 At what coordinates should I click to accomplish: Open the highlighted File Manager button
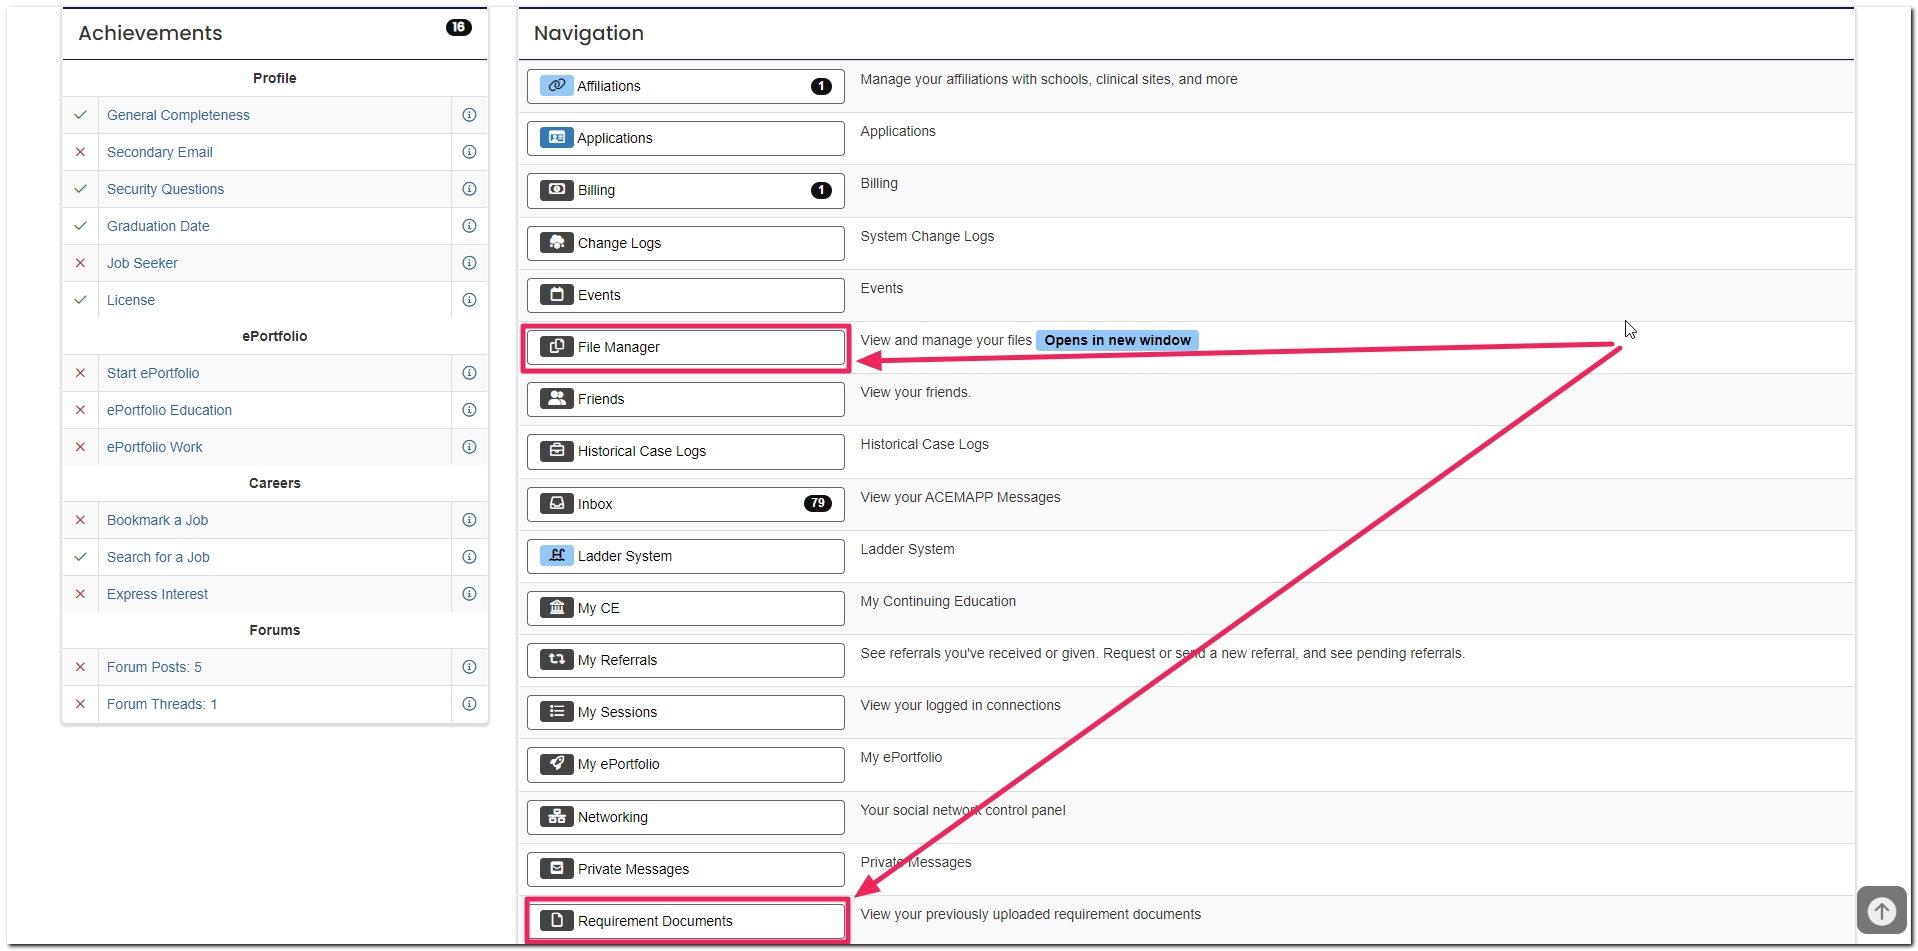pyautogui.click(x=685, y=347)
